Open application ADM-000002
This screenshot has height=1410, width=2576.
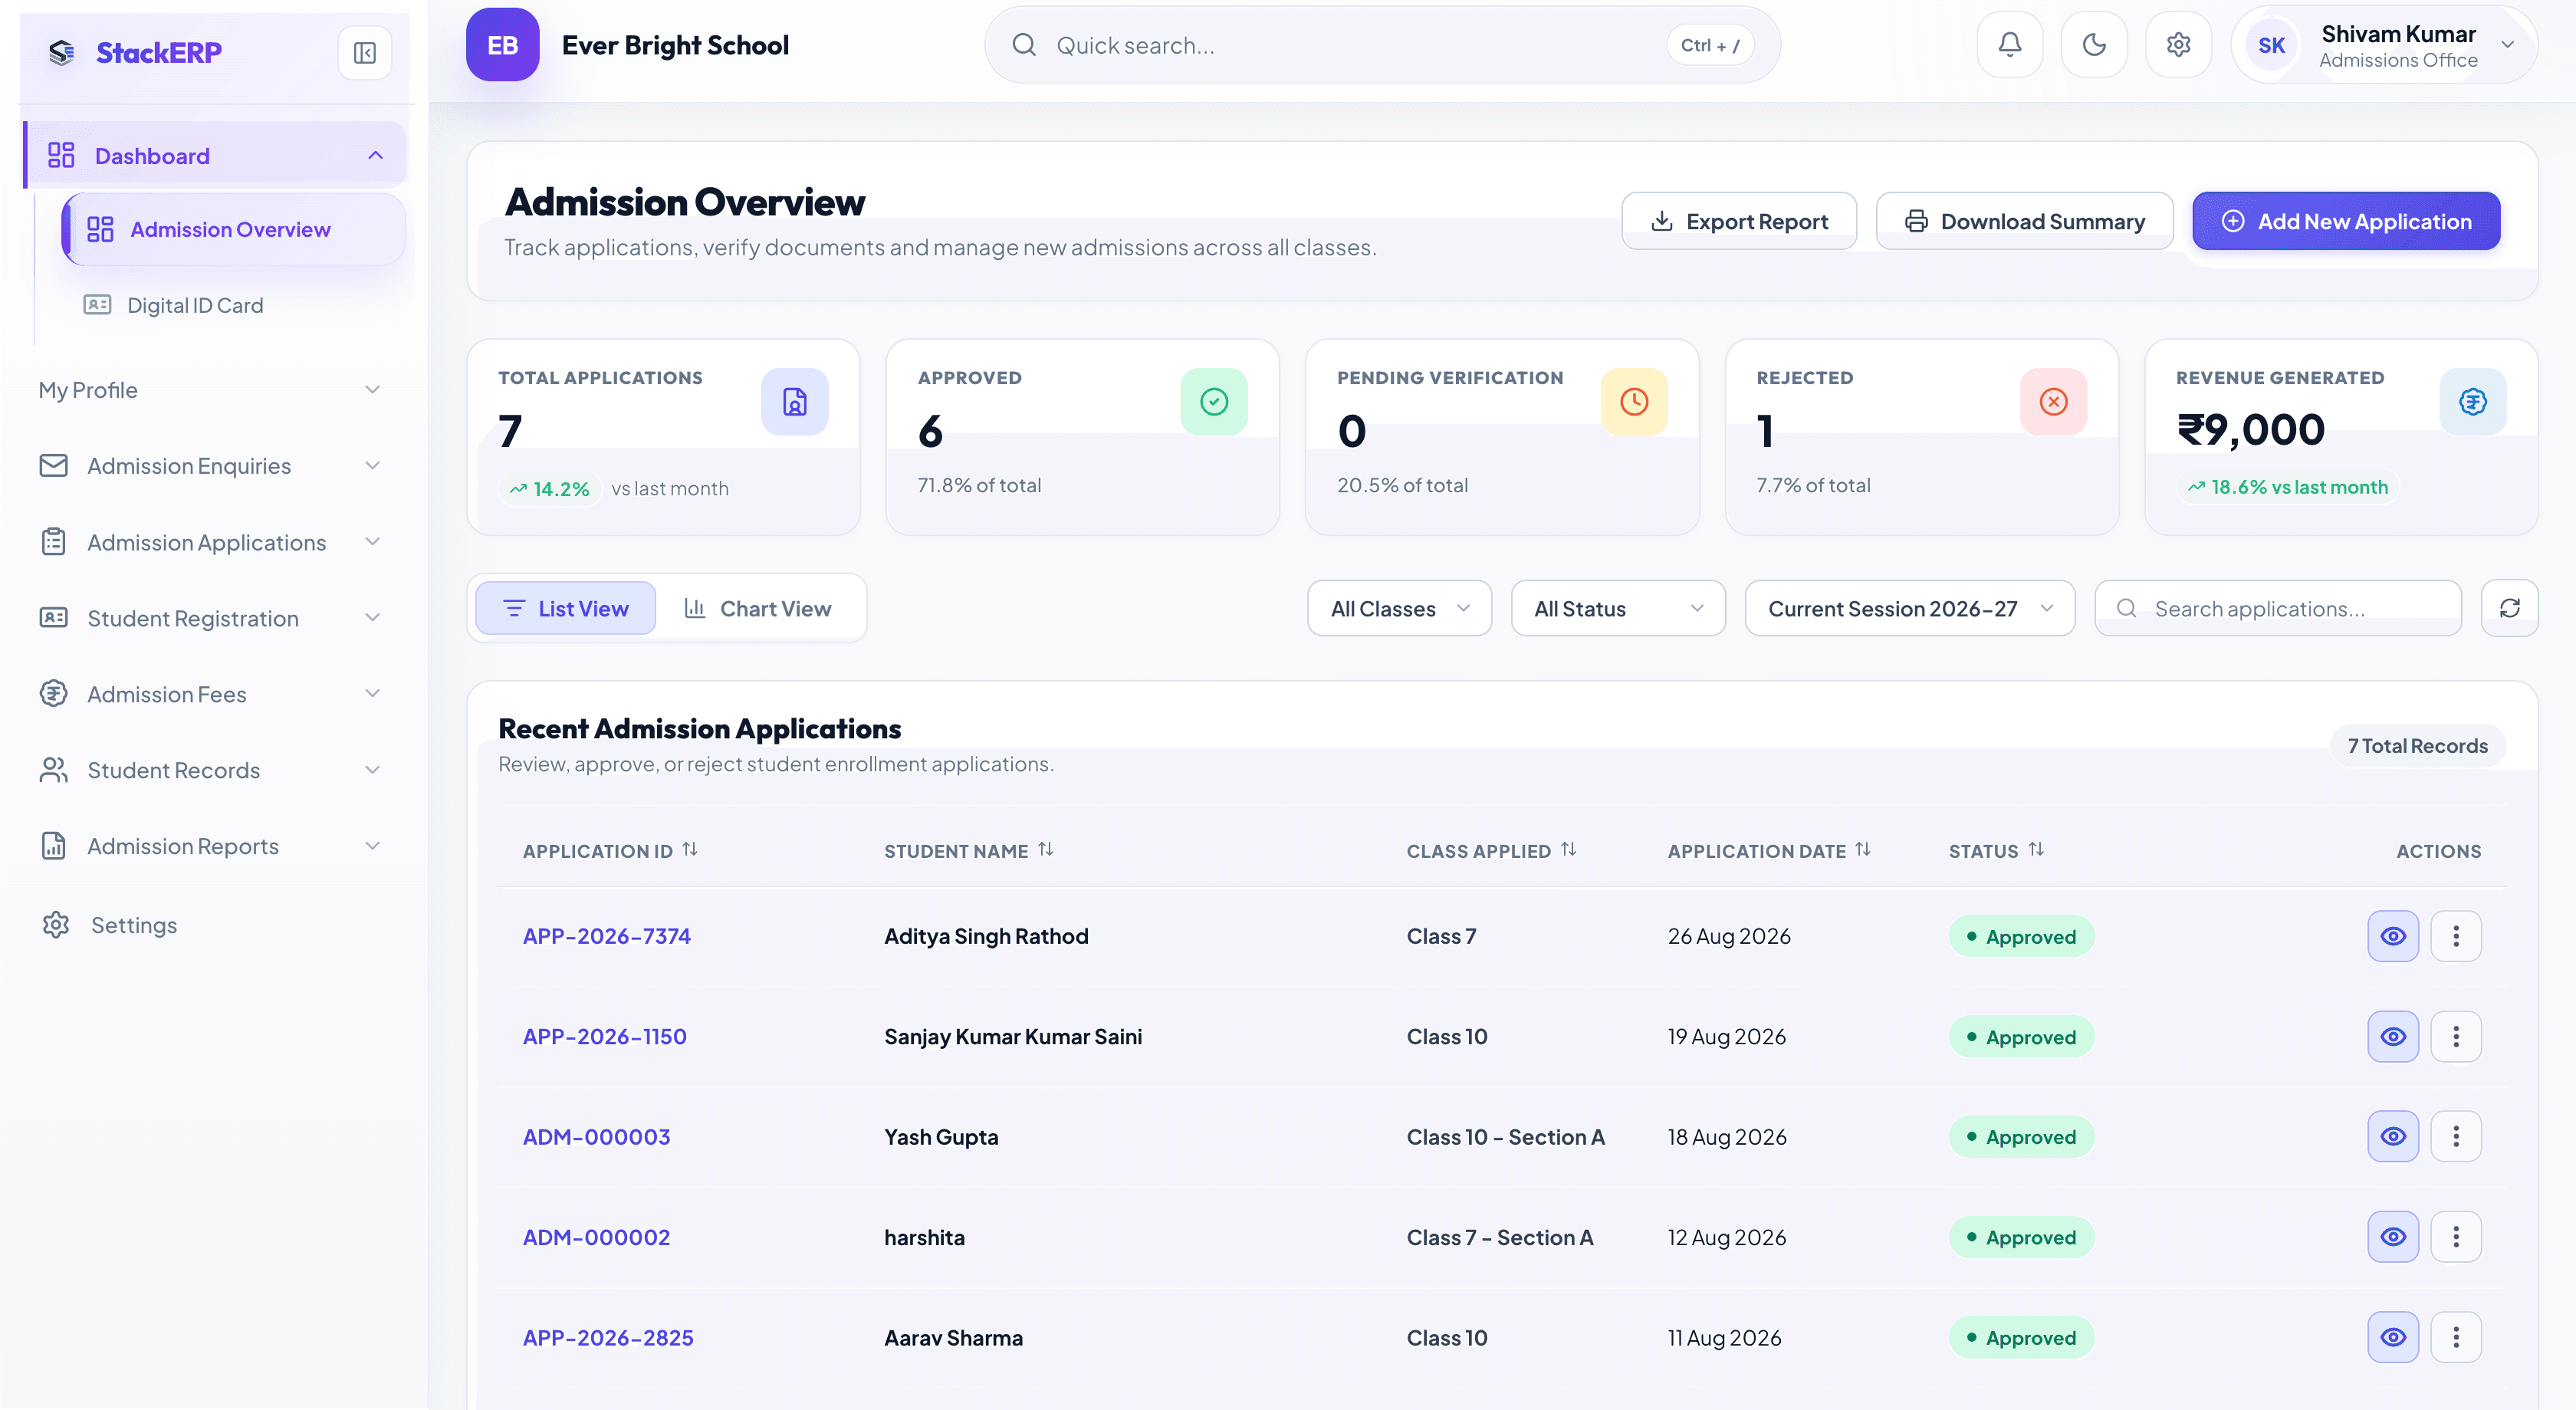pos(597,1237)
